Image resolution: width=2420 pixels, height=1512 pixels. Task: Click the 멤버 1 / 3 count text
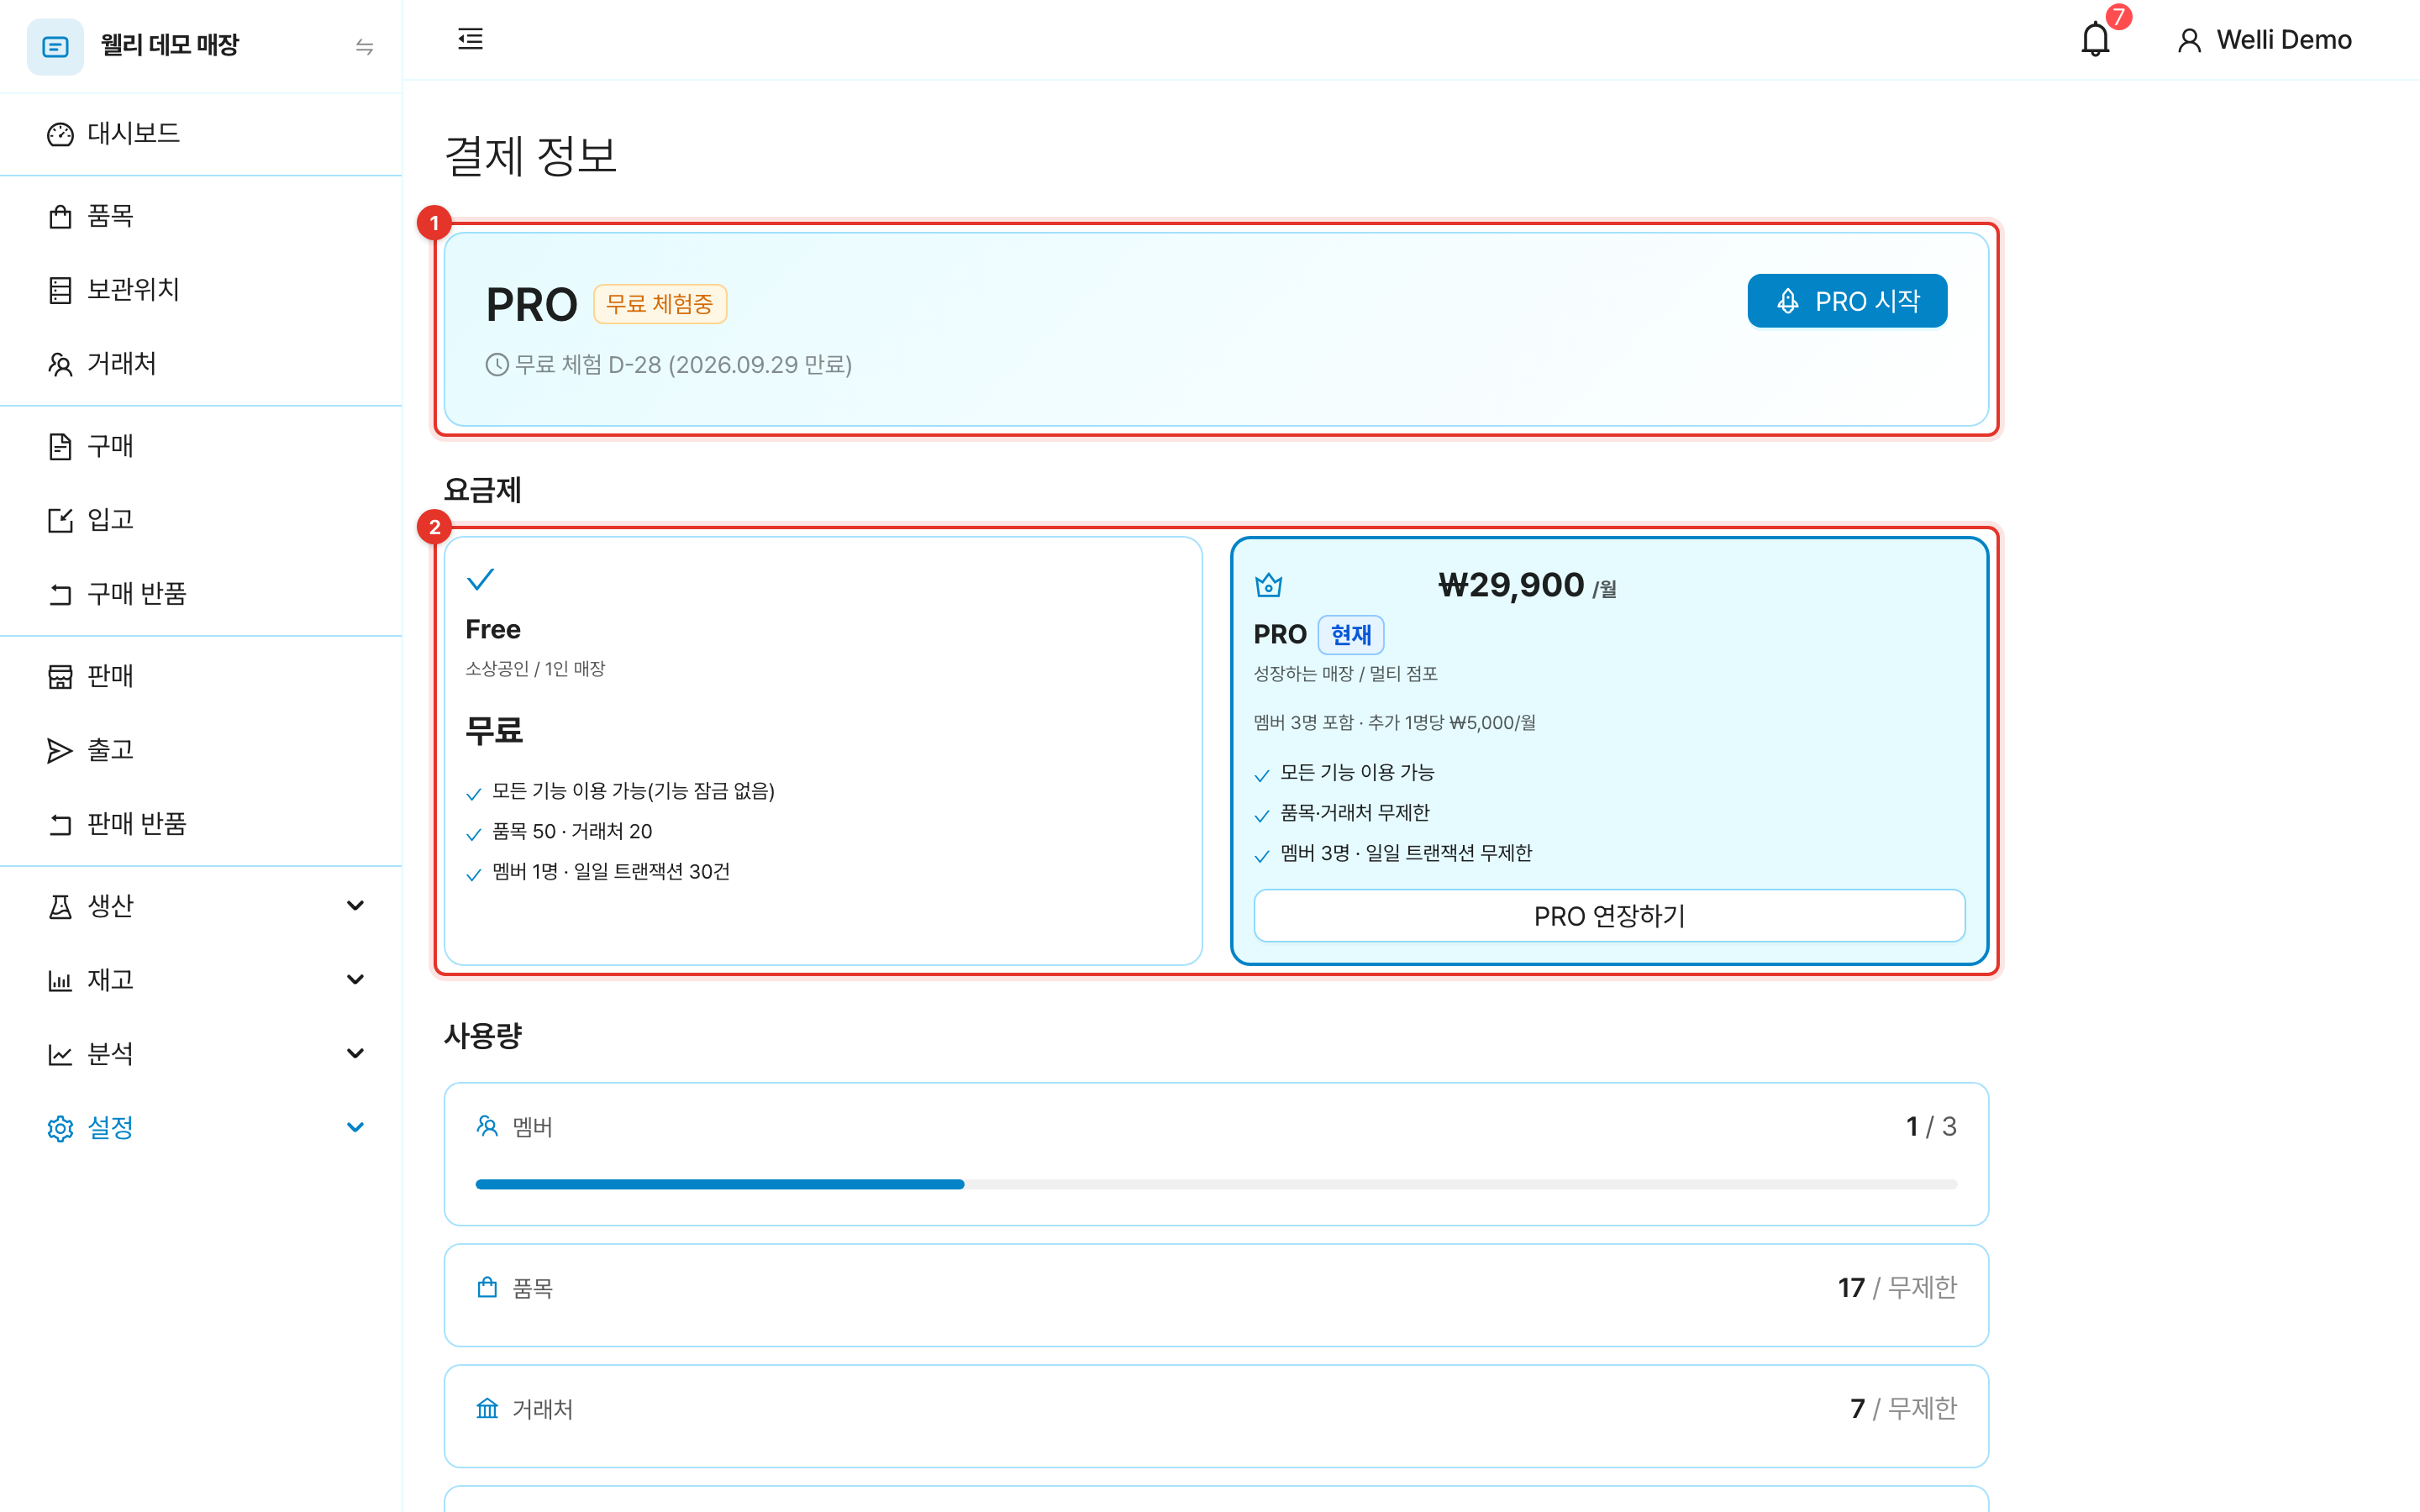pos(1930,1127)
